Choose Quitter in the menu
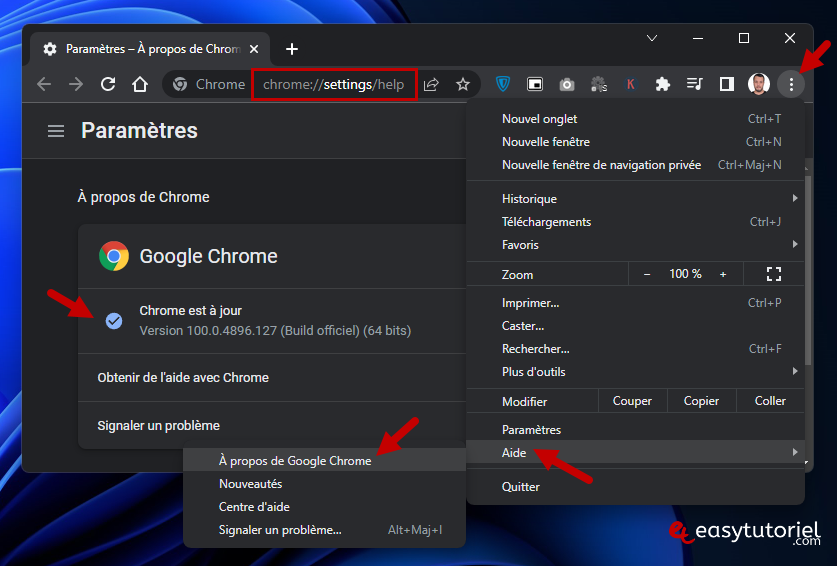The image size is (837, 566). click(x=635, y=487)
